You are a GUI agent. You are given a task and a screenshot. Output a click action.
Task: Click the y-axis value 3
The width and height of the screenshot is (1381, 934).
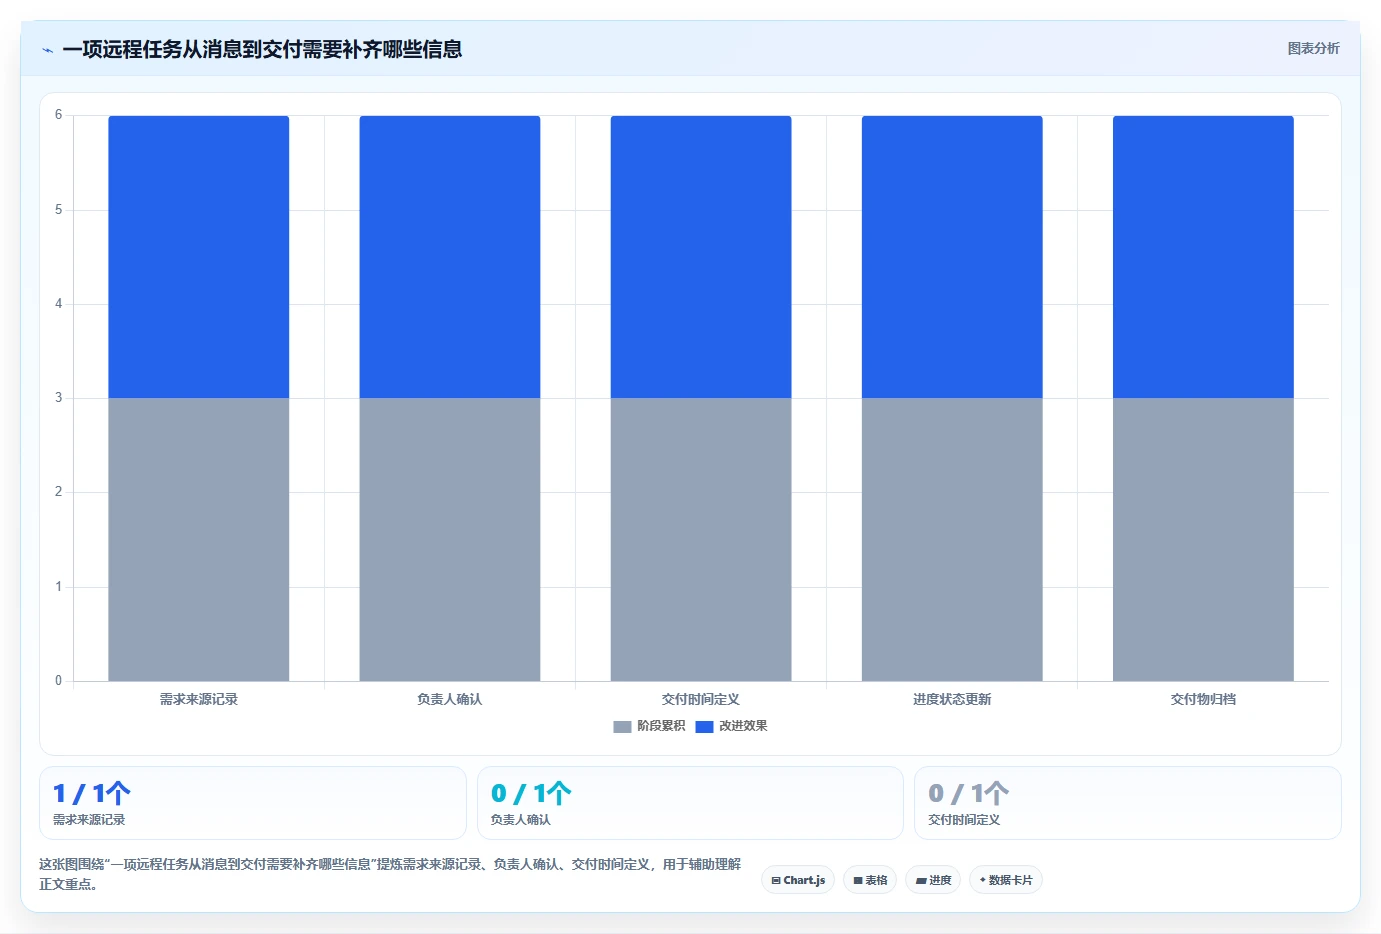58,398
